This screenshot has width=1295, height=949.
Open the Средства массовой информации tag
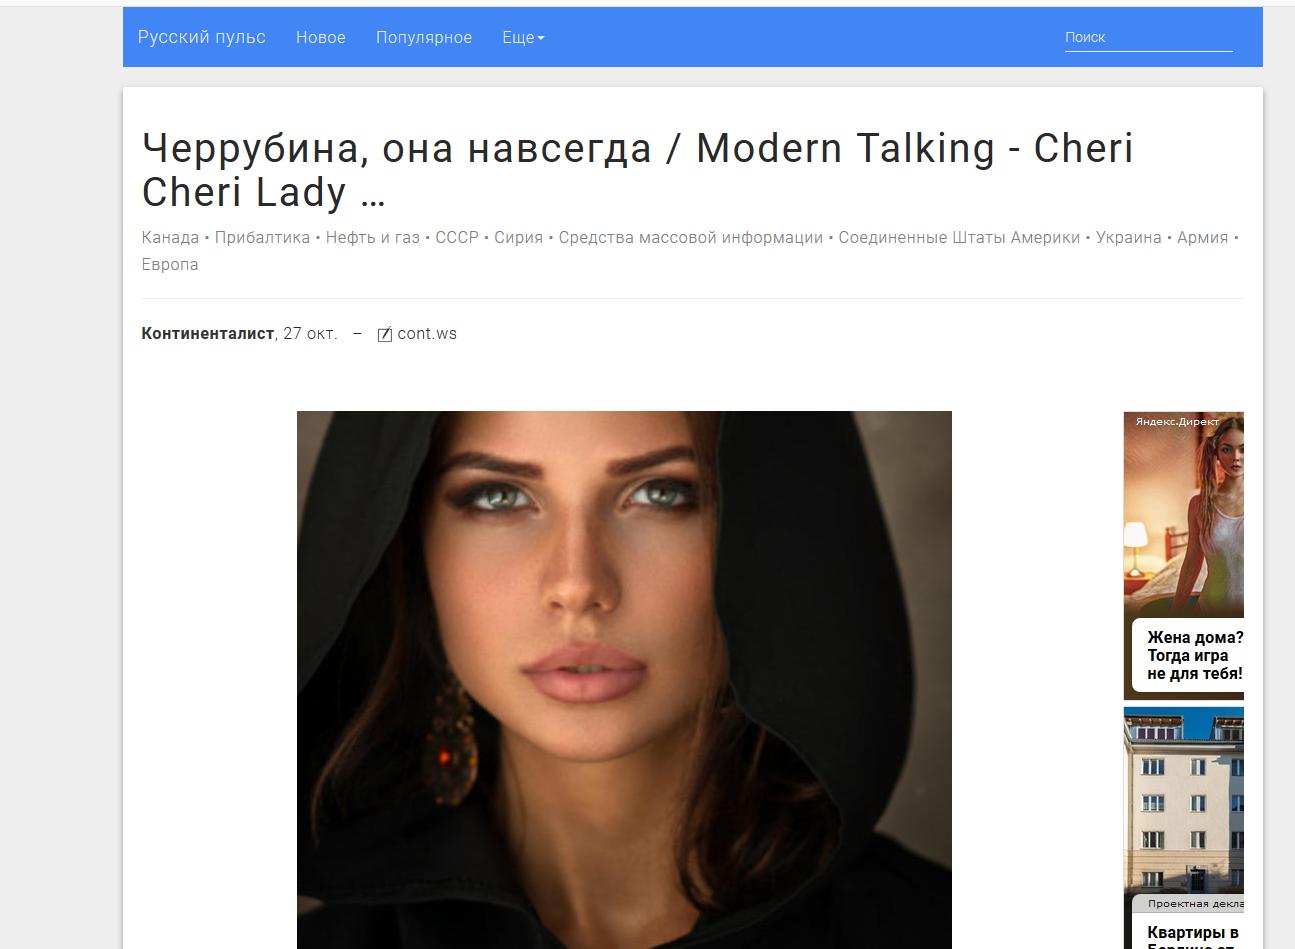691,237
